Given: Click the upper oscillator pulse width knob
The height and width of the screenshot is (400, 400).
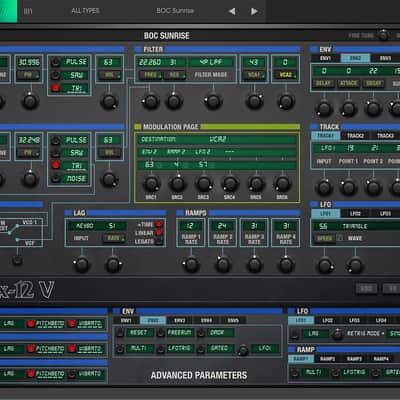Looking at the screenshot, I should (30, 101).
